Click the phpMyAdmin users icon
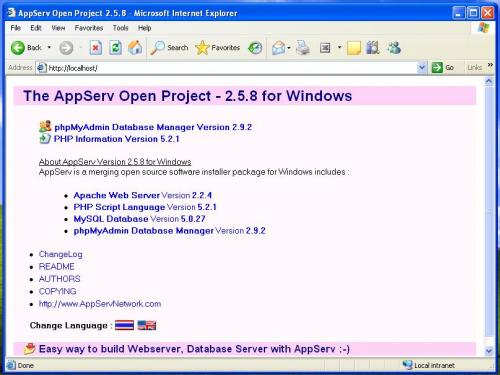This screenshot has height=375, width=500. tap(45, 126)
